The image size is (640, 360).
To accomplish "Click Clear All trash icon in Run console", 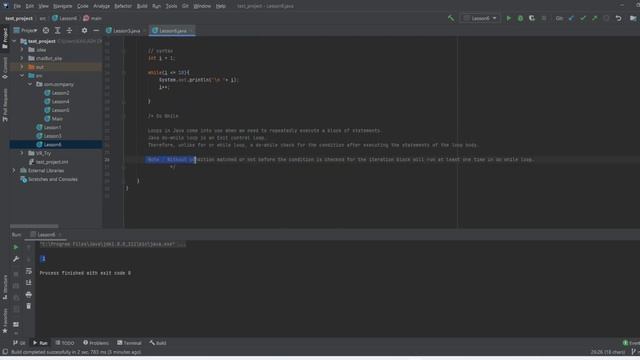I will click(29, 306).
